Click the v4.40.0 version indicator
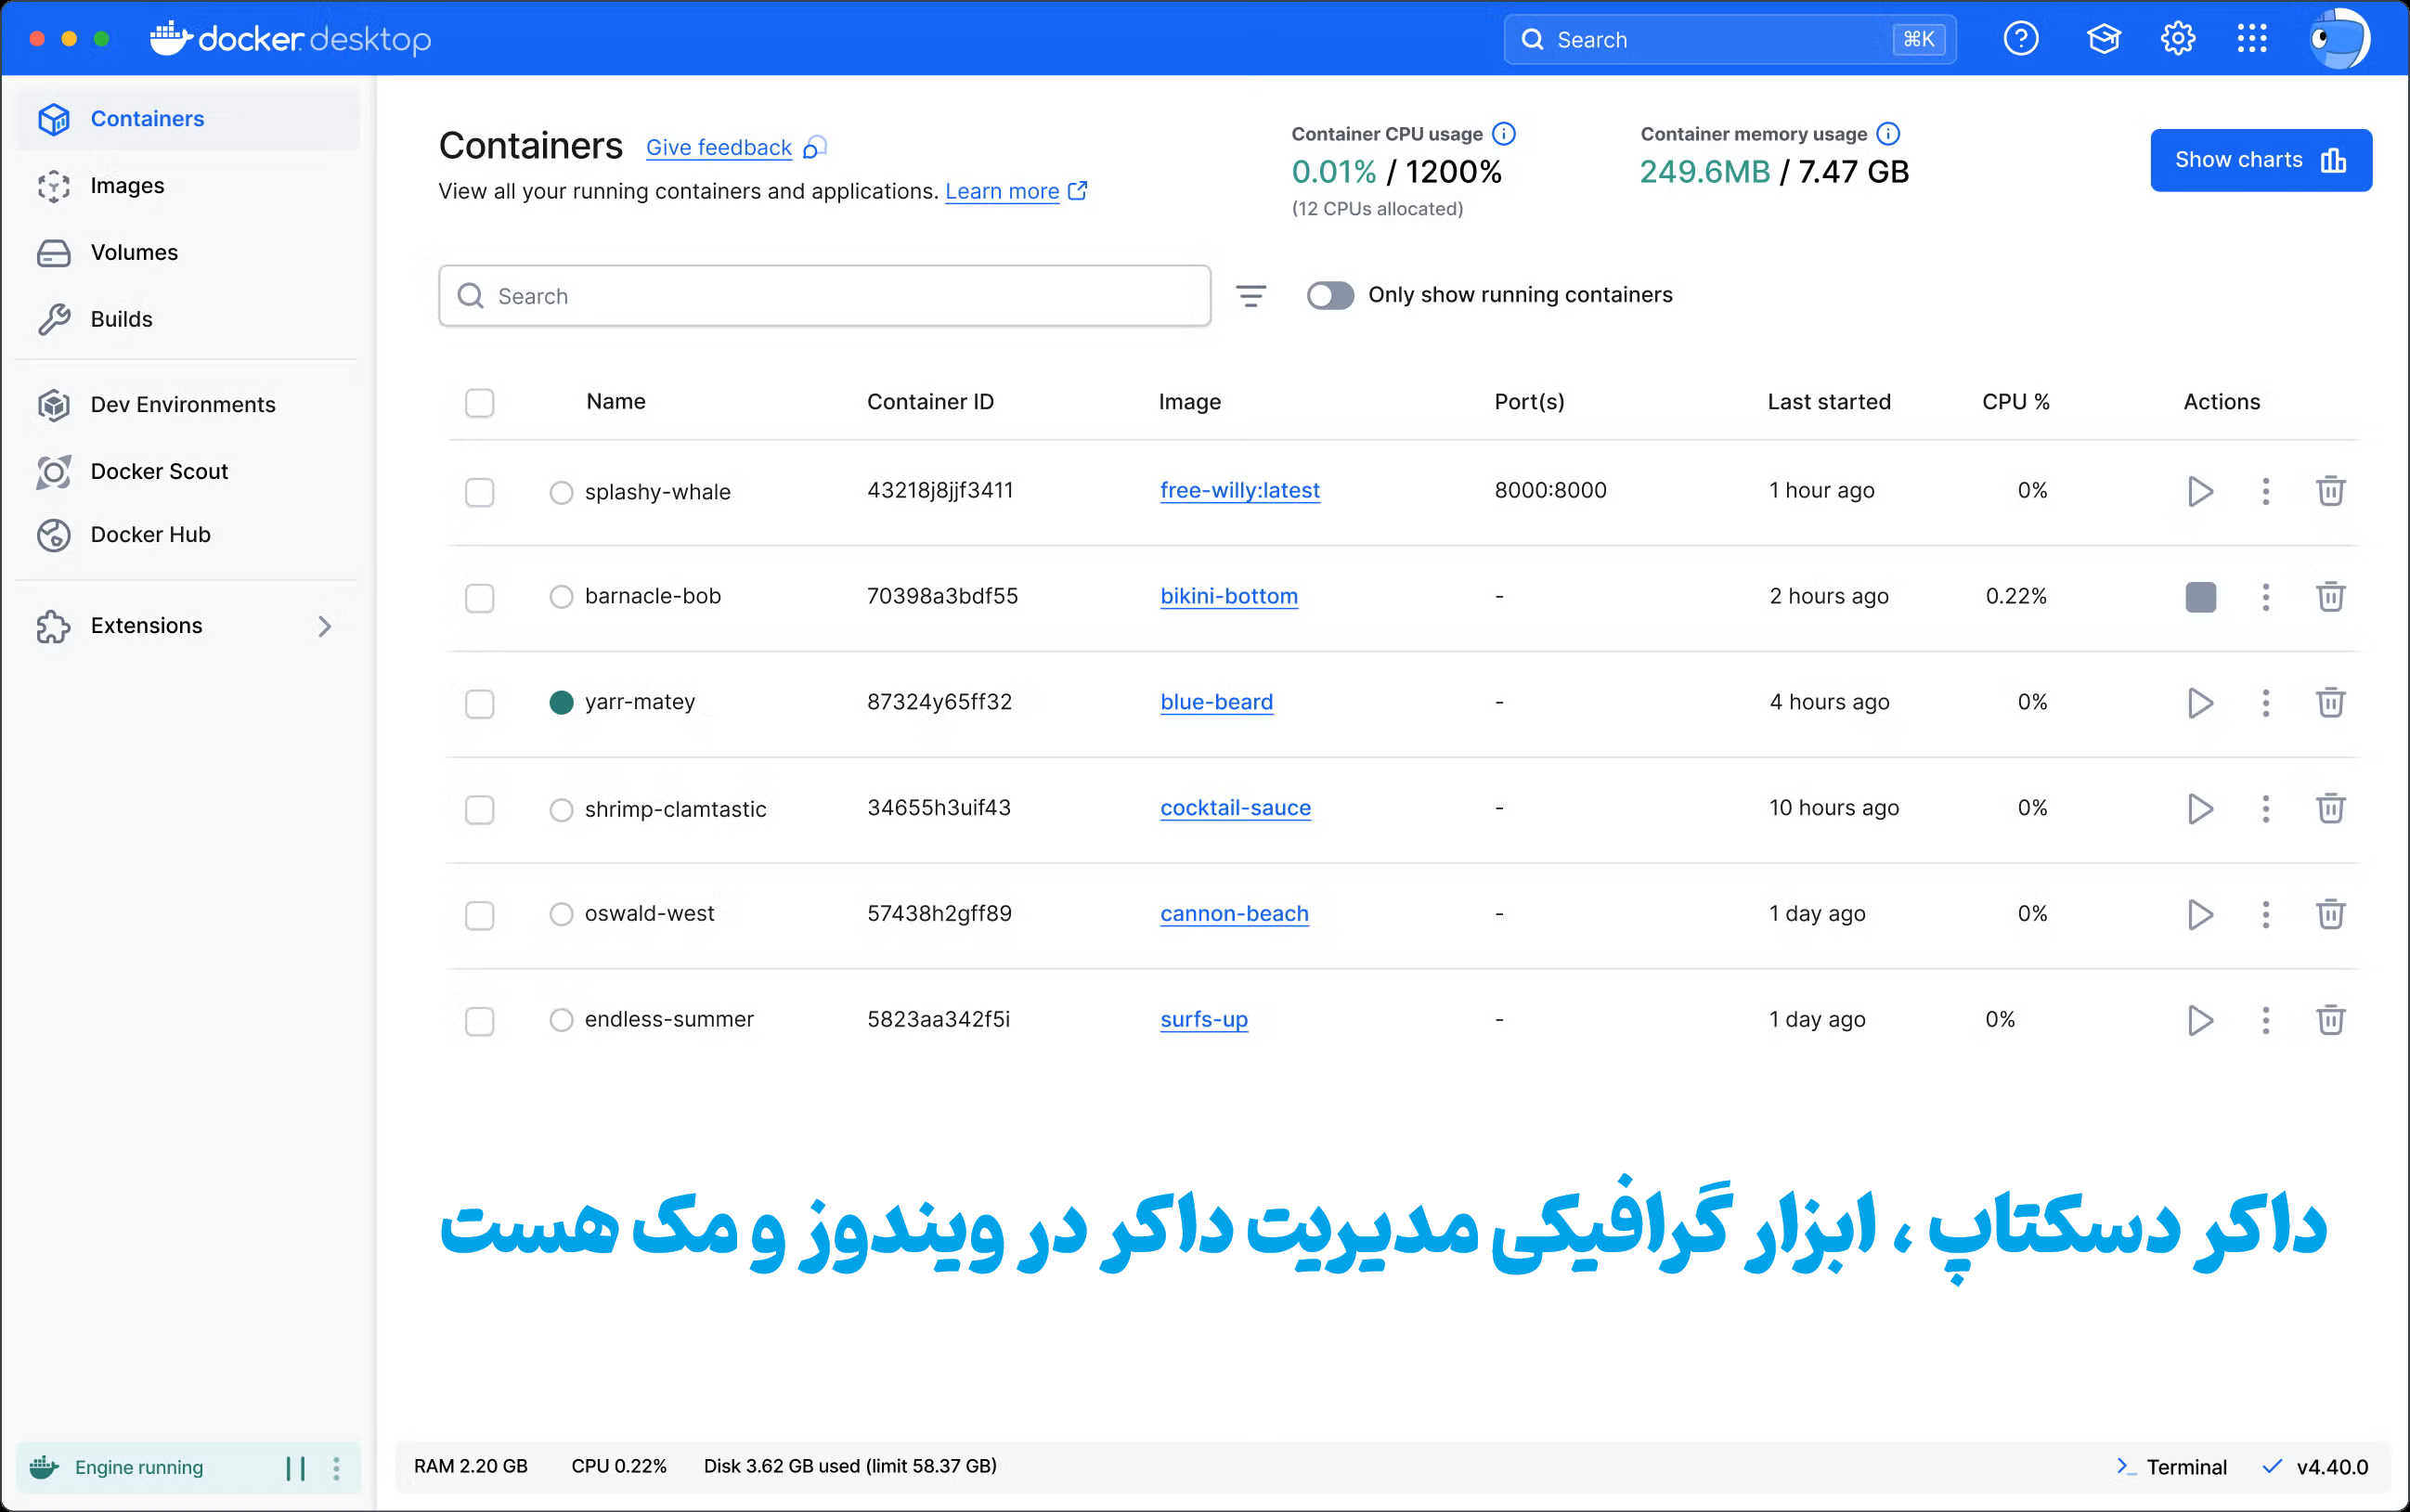 [x=2315, y=1467]
